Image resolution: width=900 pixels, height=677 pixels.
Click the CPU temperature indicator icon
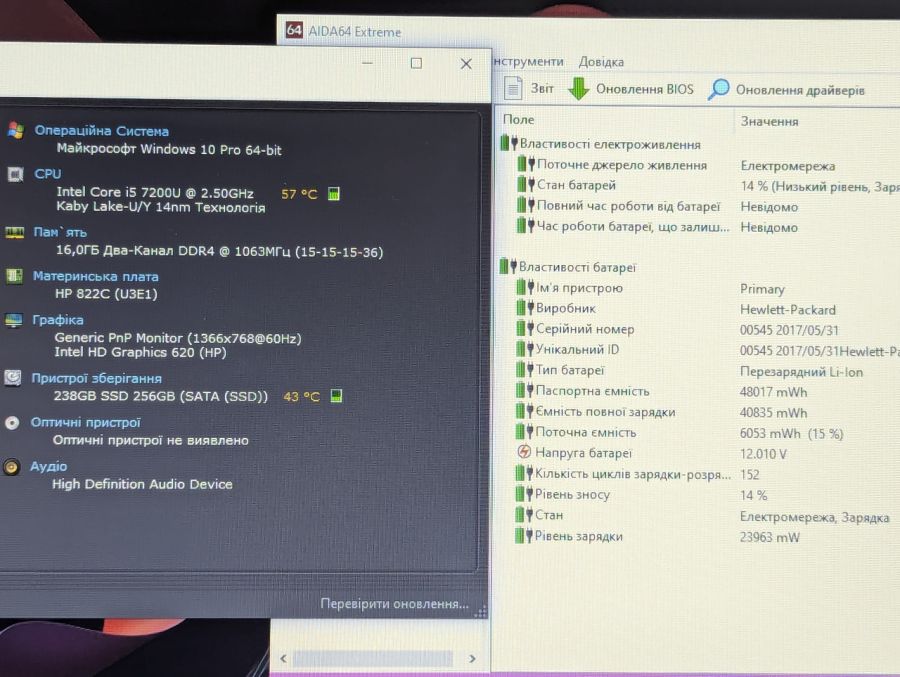pos(333,194)
